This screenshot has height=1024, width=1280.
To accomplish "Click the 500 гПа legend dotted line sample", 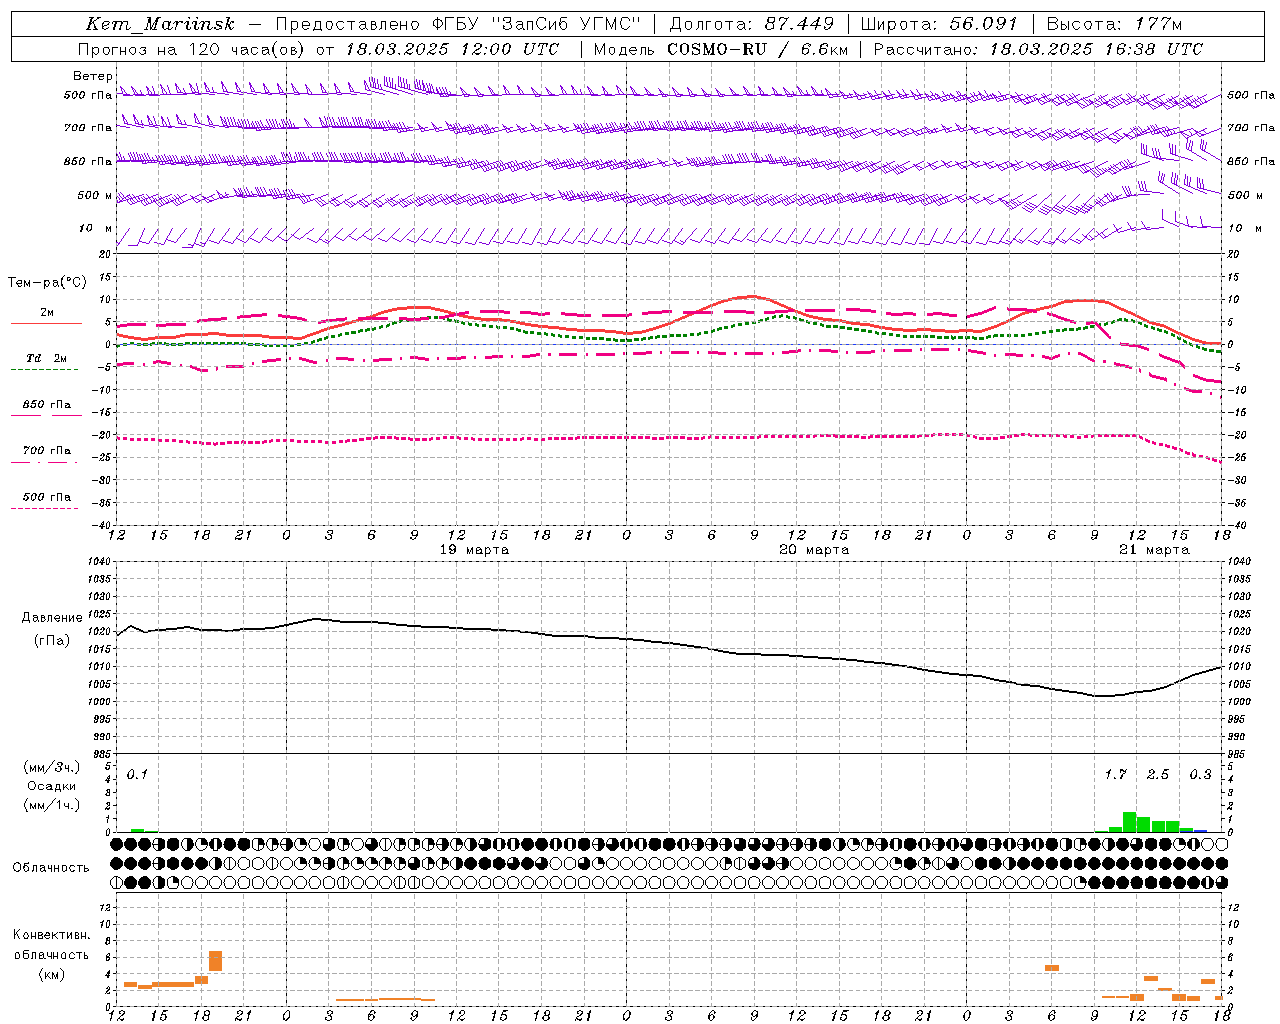I will [x=46, y=508].
